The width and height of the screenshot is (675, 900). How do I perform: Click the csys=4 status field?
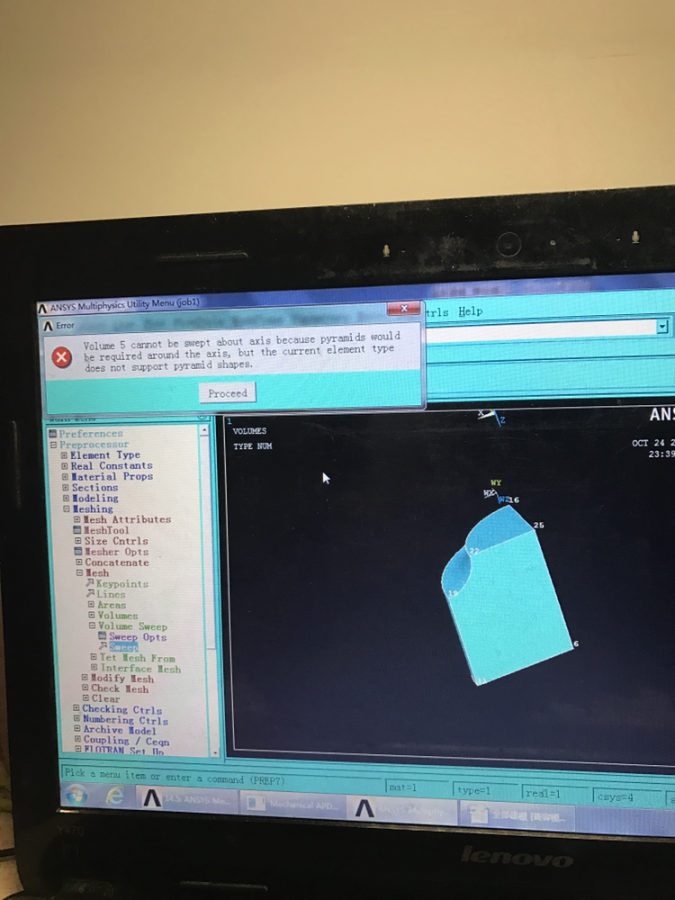pos(627,797)
